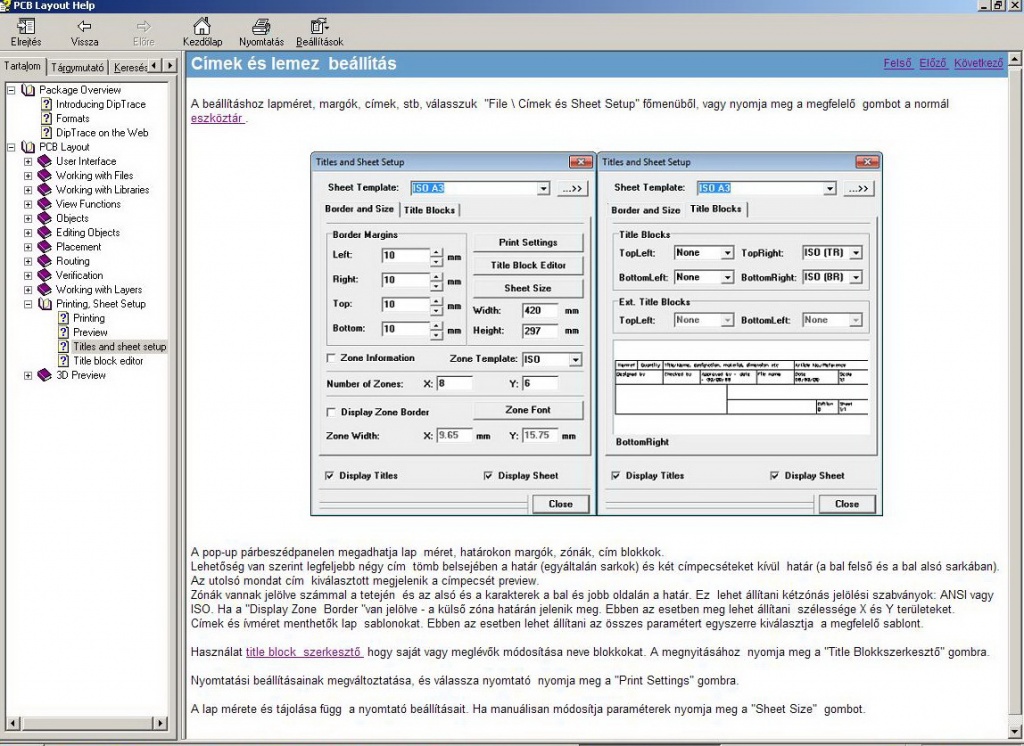Toggle the Zone Information checkbox
This screenshot has width=1024, height=746.
point(331,359)
